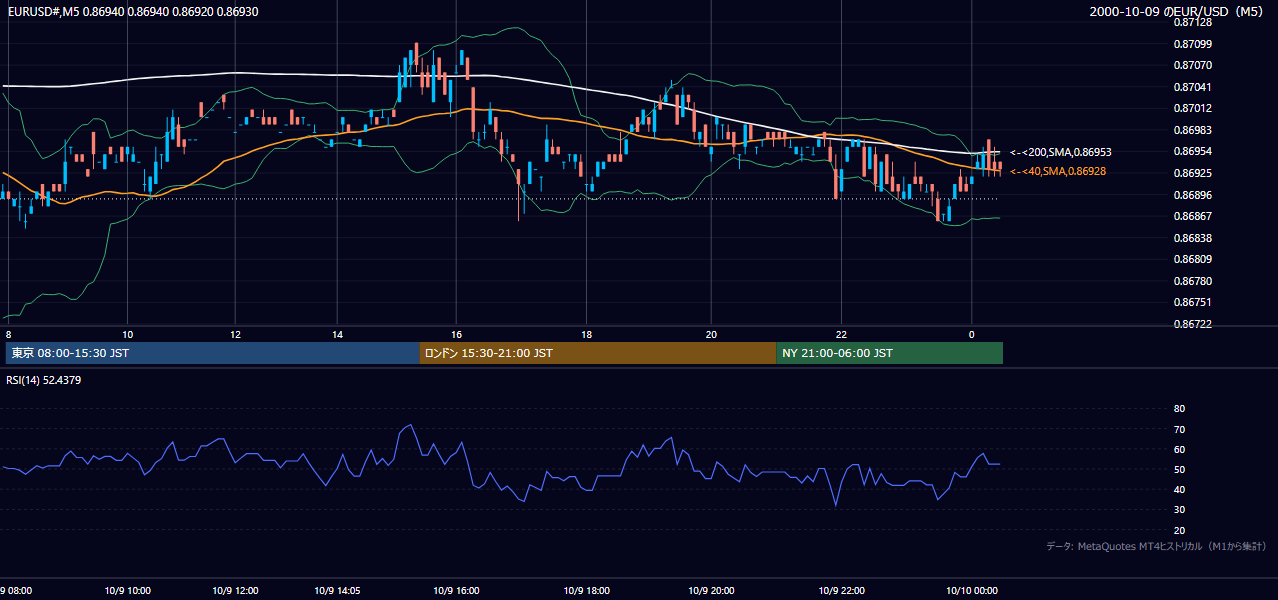
Task: Click the 0.86954 price axis label
Action: pos(1192,151)
